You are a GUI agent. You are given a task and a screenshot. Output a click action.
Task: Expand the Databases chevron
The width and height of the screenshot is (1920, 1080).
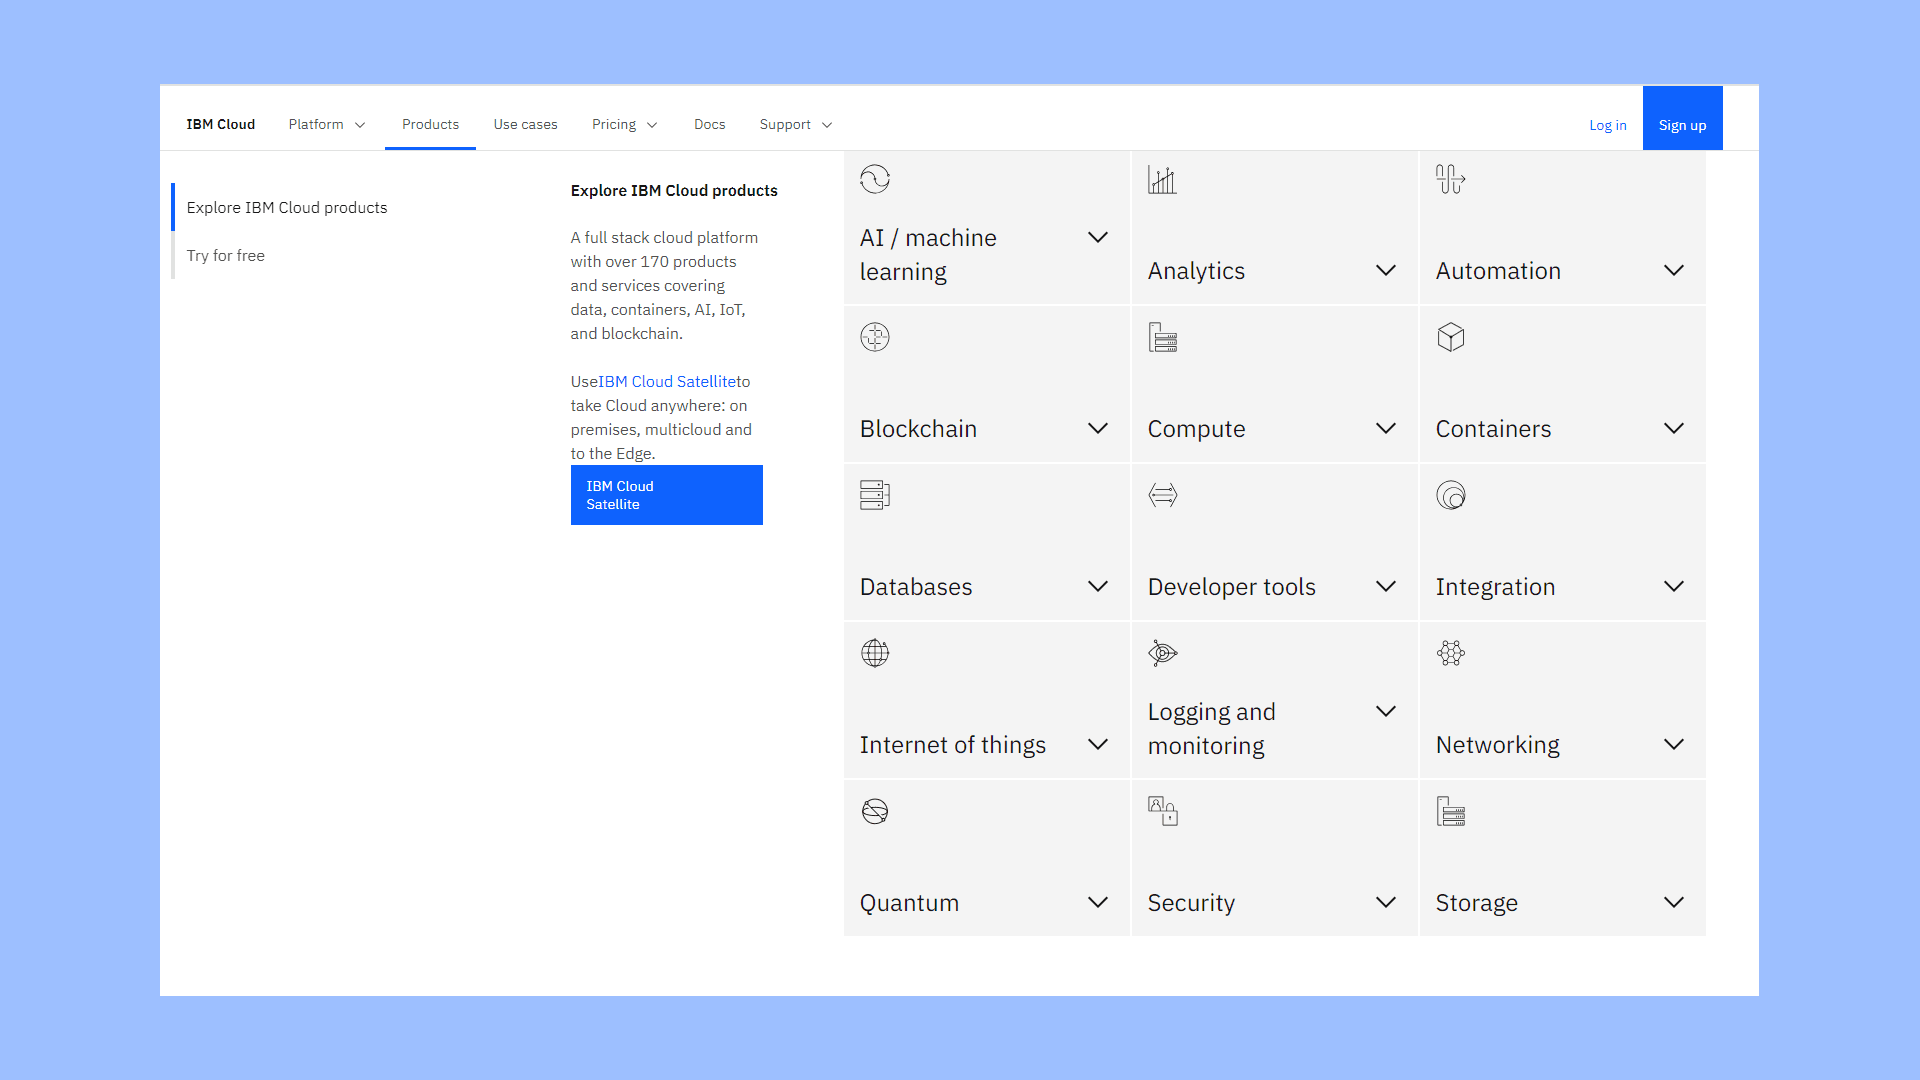[1097, 586]
